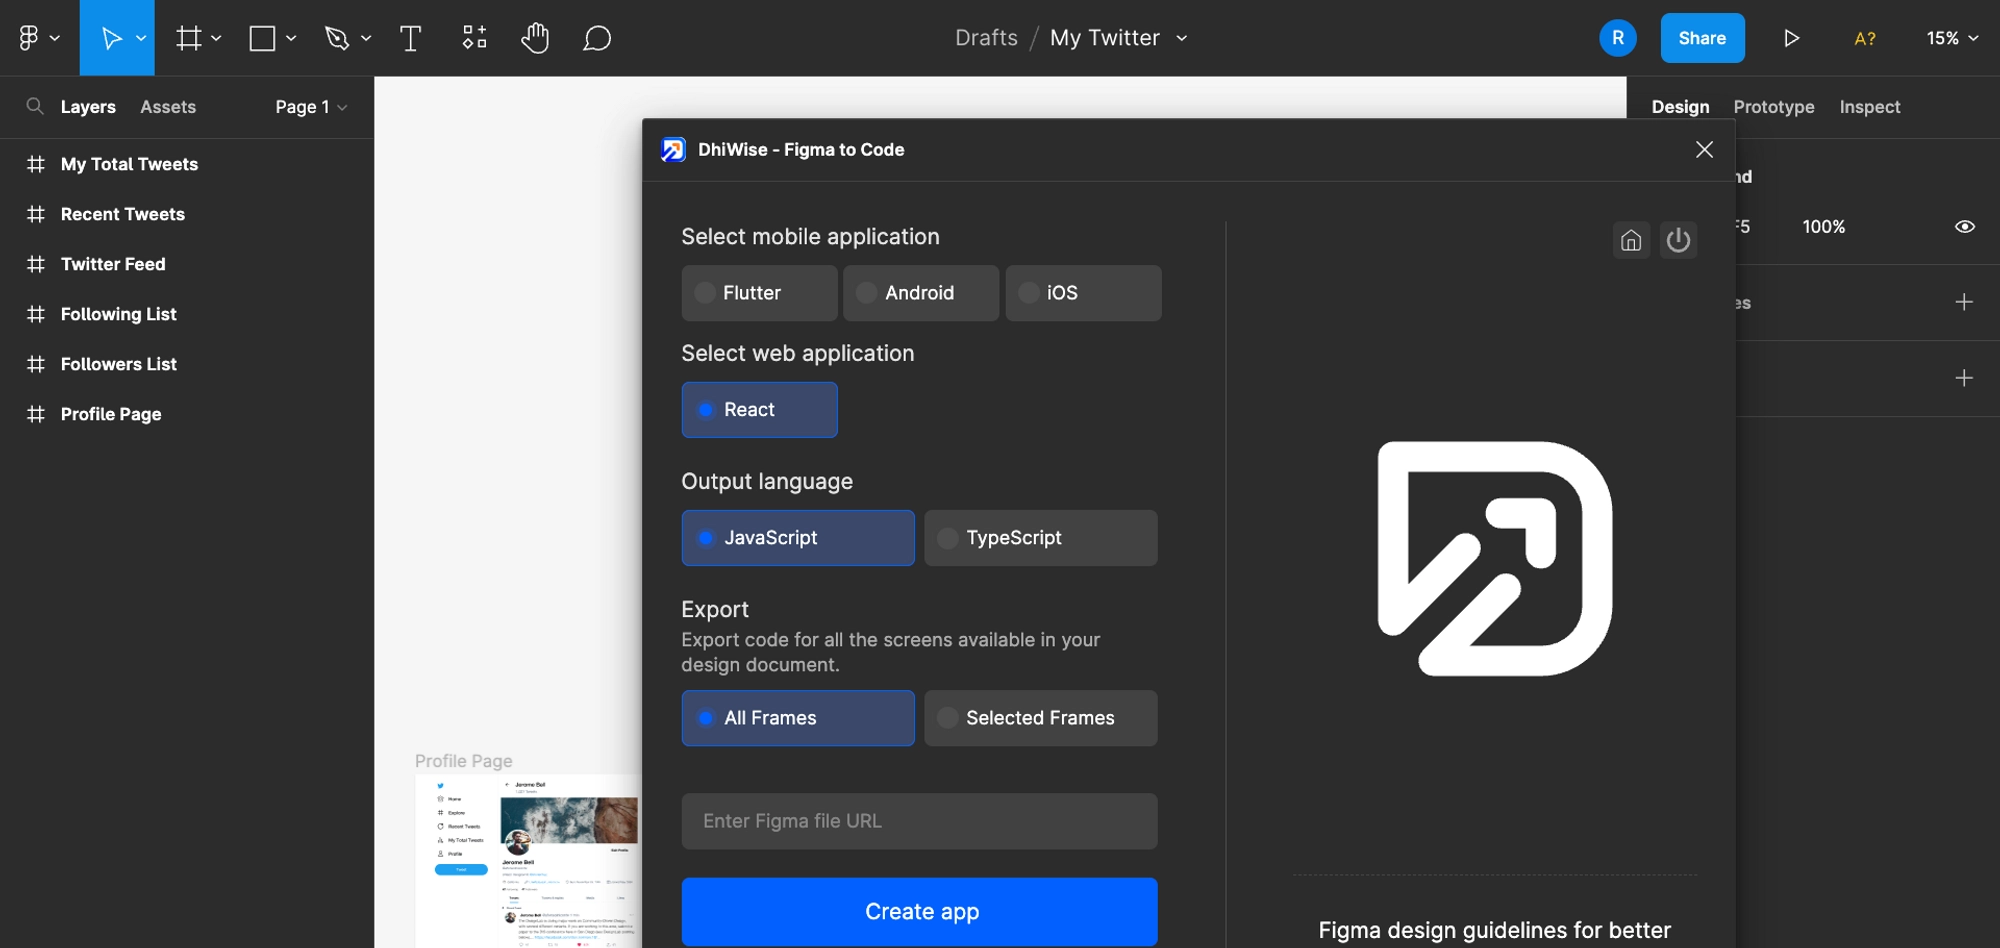Select the Move tool
Screen dimensions: 2000x948
coord(111,38)
